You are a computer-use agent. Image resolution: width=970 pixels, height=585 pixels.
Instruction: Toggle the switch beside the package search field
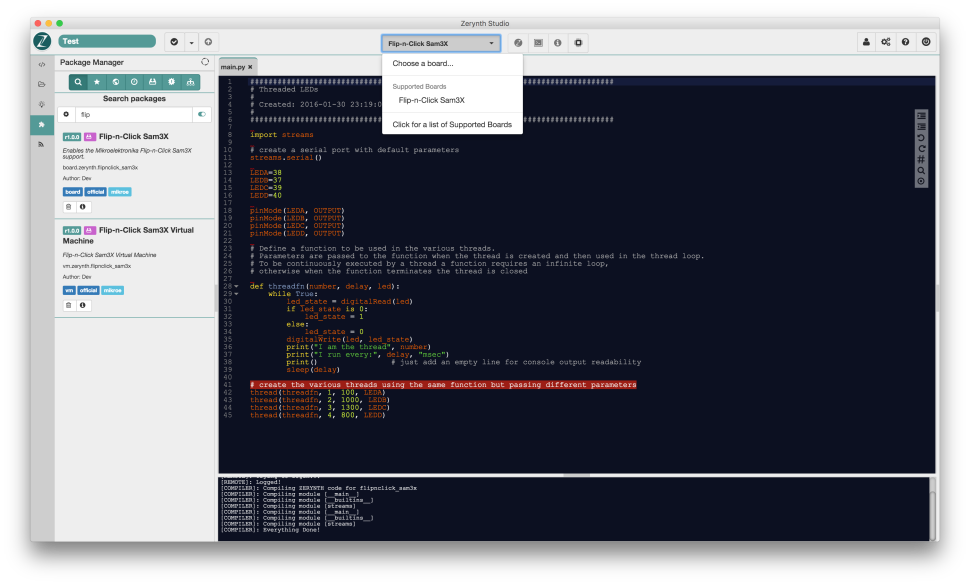202,114
